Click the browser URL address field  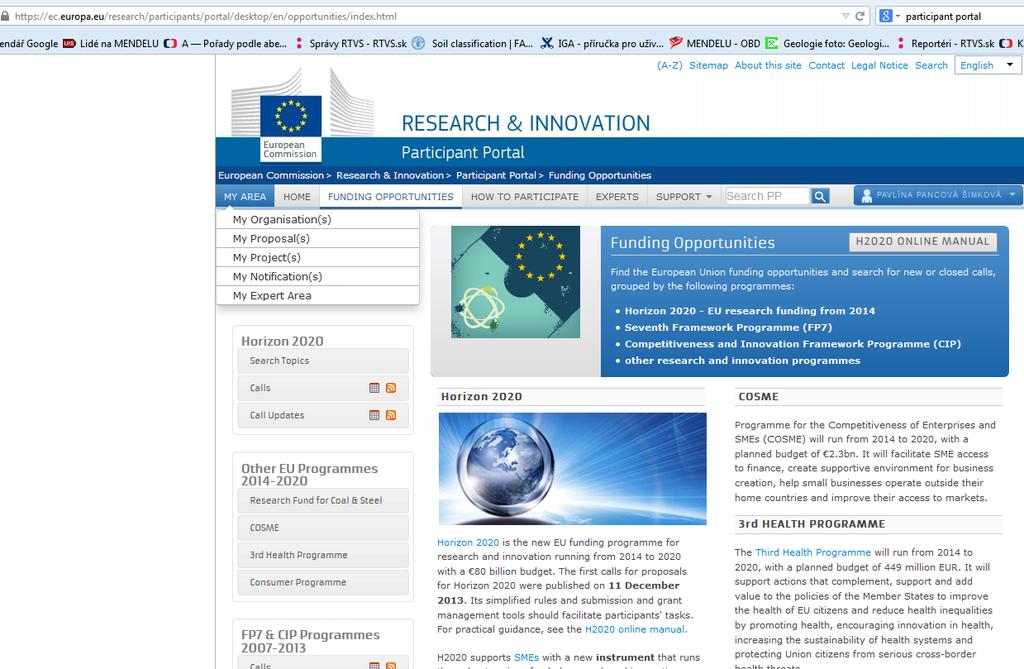424,16
